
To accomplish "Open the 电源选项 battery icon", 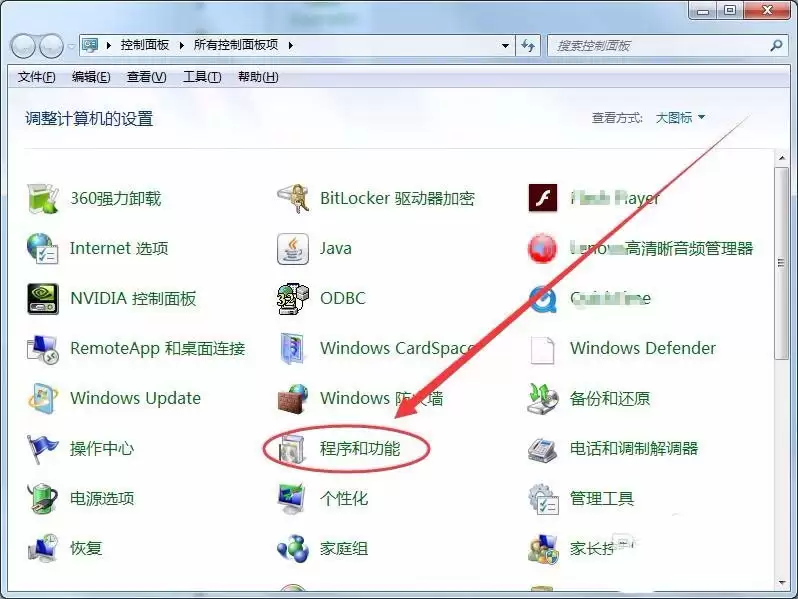I will click(x=42, y=498).
